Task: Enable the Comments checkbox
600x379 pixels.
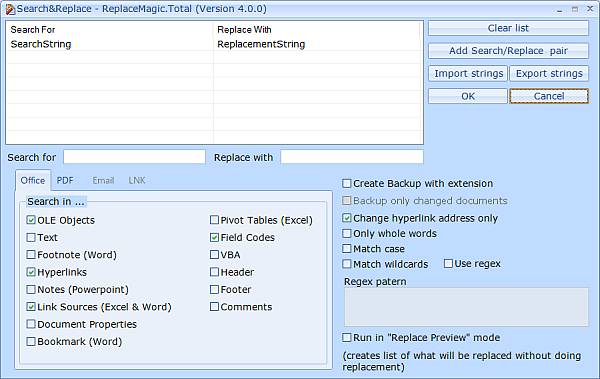Action: (214, 307)
